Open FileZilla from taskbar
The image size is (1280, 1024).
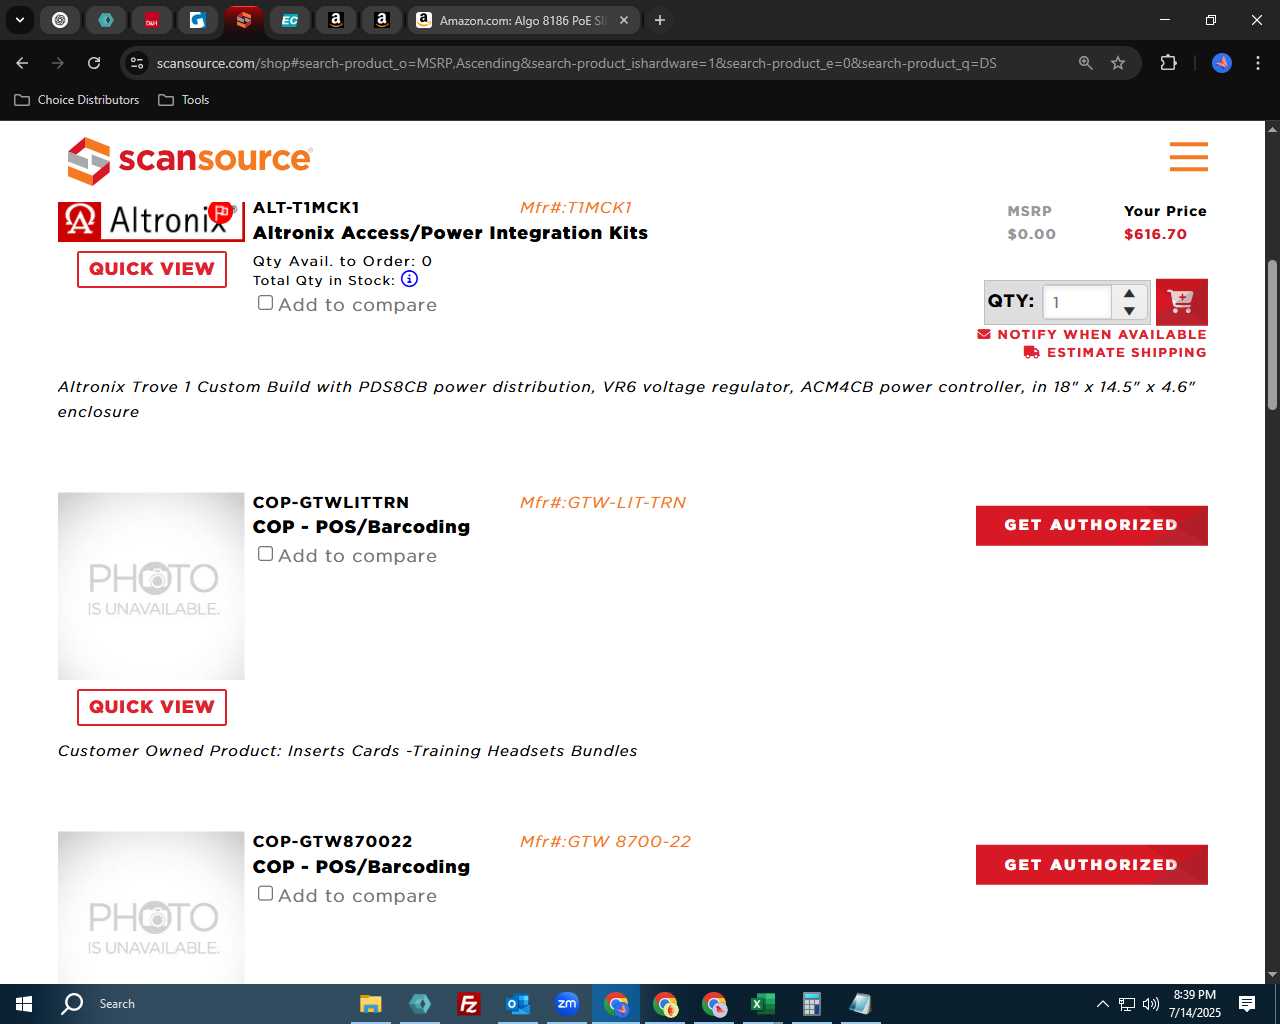(468, 1004)
